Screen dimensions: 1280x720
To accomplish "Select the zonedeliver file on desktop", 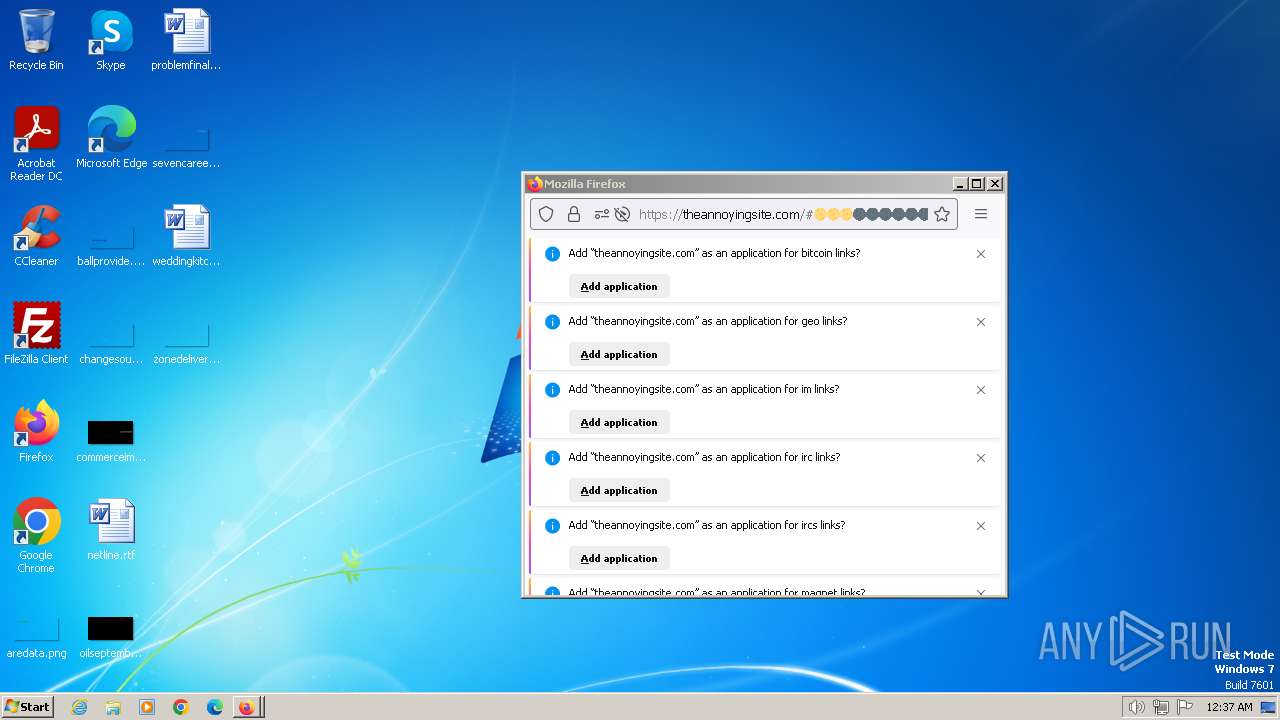I will point(186,342).
